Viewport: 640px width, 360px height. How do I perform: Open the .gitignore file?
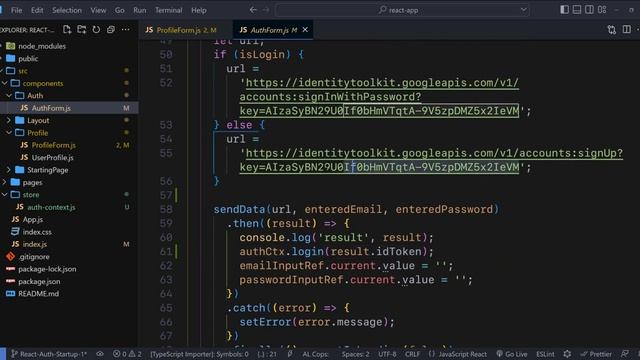pyautogui.click(x=34, y=257)
